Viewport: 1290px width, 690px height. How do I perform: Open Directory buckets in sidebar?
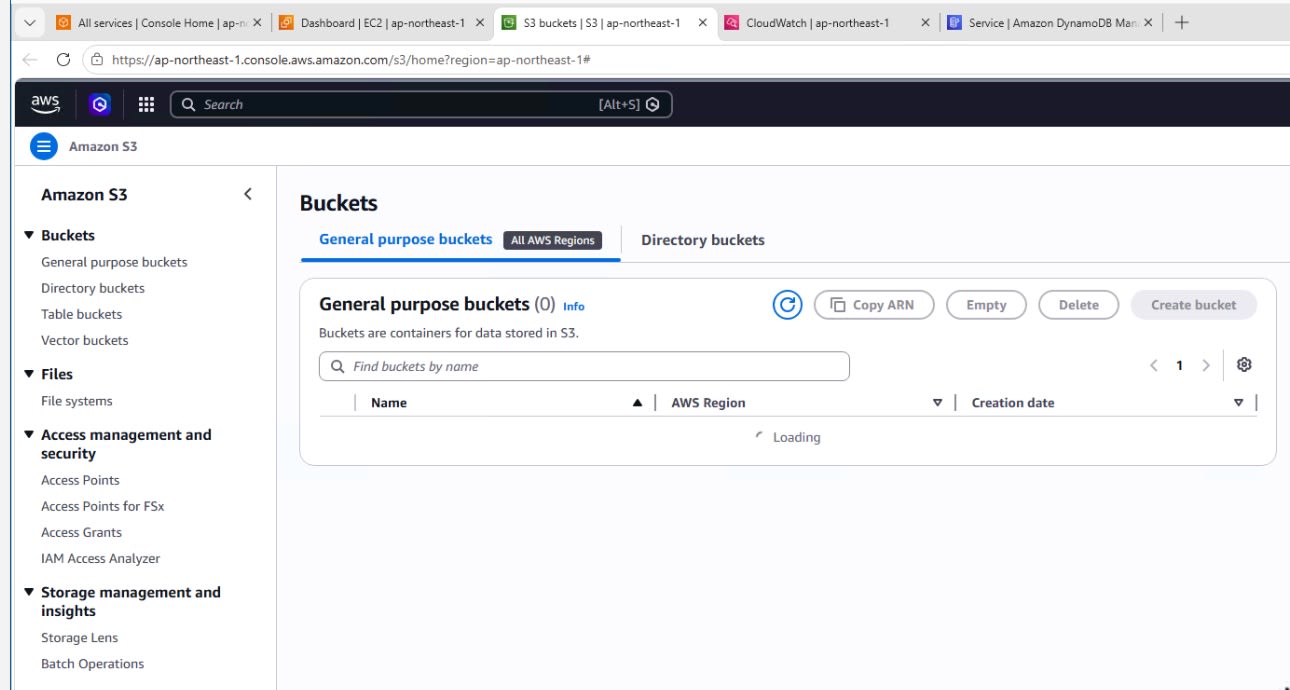(93, 288)
